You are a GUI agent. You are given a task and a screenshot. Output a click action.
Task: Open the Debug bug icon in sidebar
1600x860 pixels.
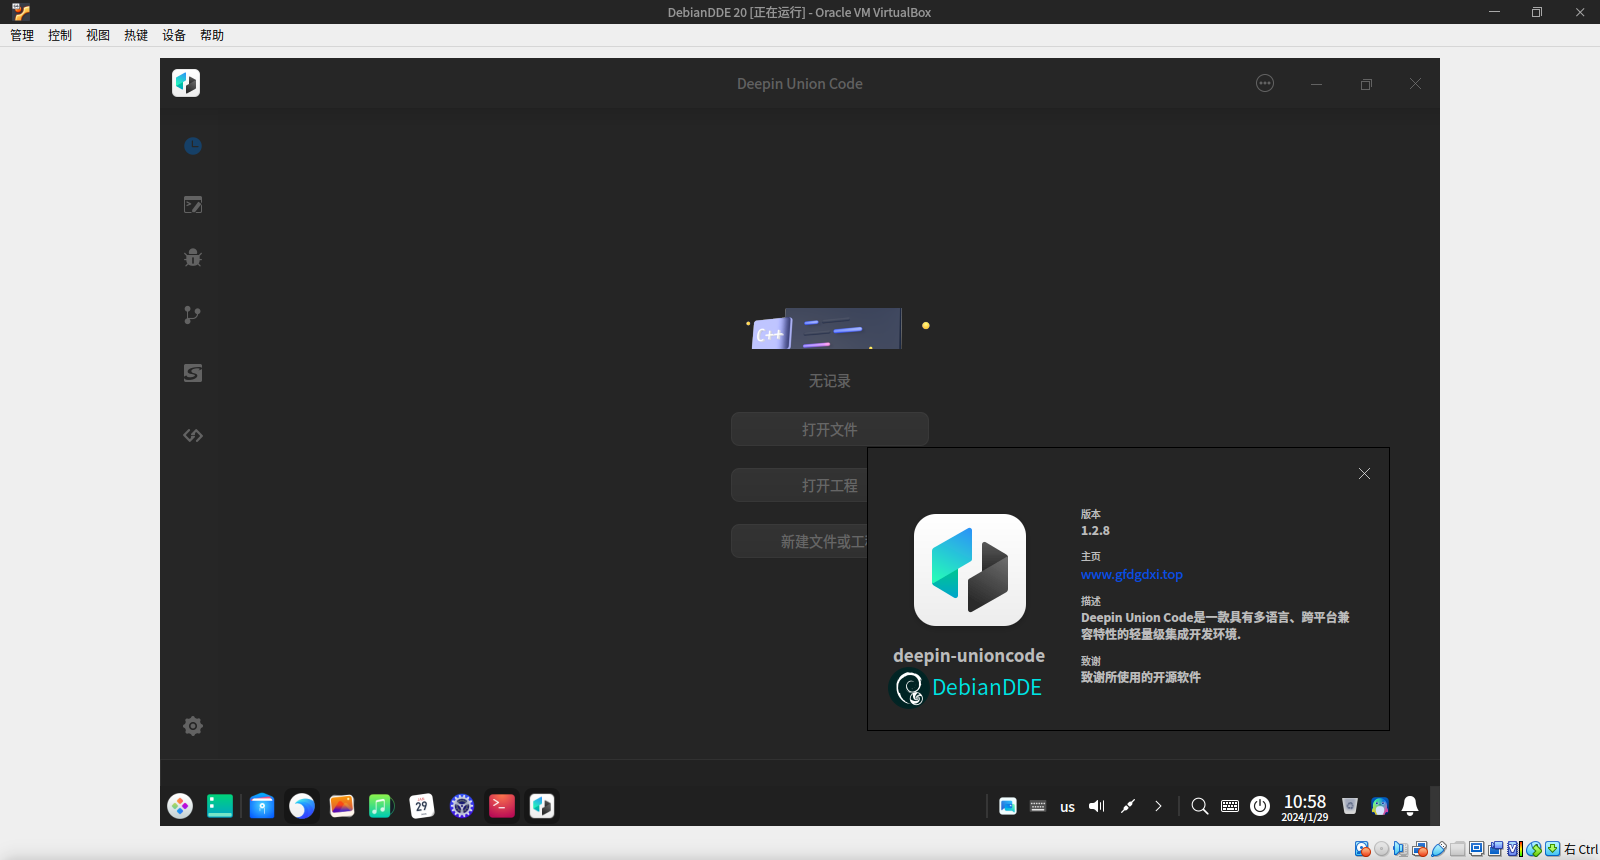click(x=193, y=258)
